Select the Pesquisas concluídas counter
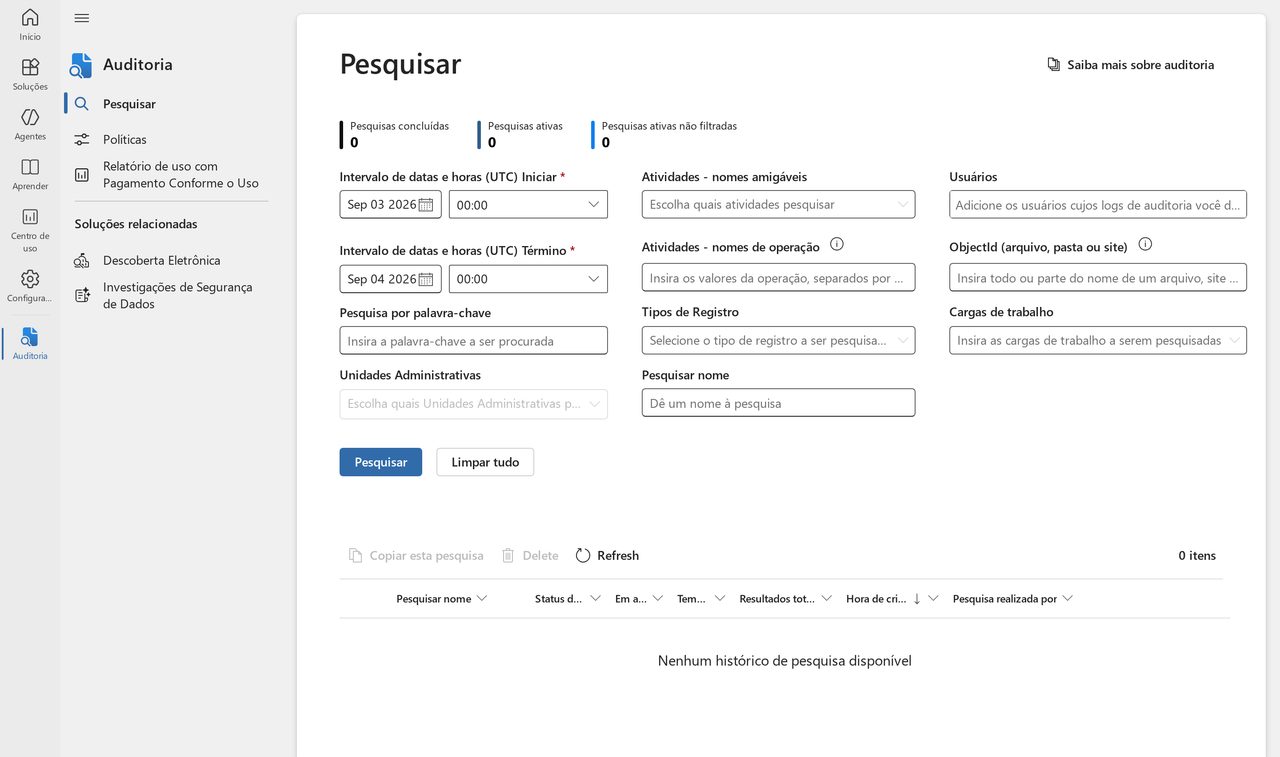 (x=395, y=134)
